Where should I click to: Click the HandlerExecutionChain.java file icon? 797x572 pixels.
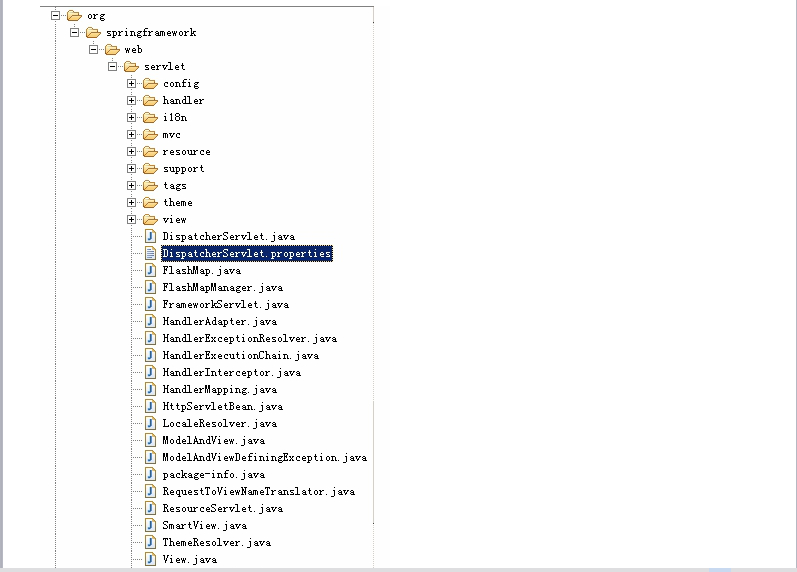click(150, 355)
